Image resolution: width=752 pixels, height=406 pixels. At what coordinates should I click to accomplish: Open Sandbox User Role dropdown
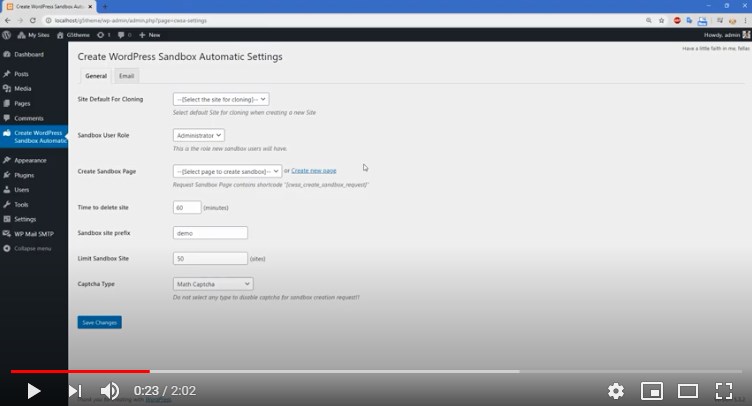coord(199,135)
